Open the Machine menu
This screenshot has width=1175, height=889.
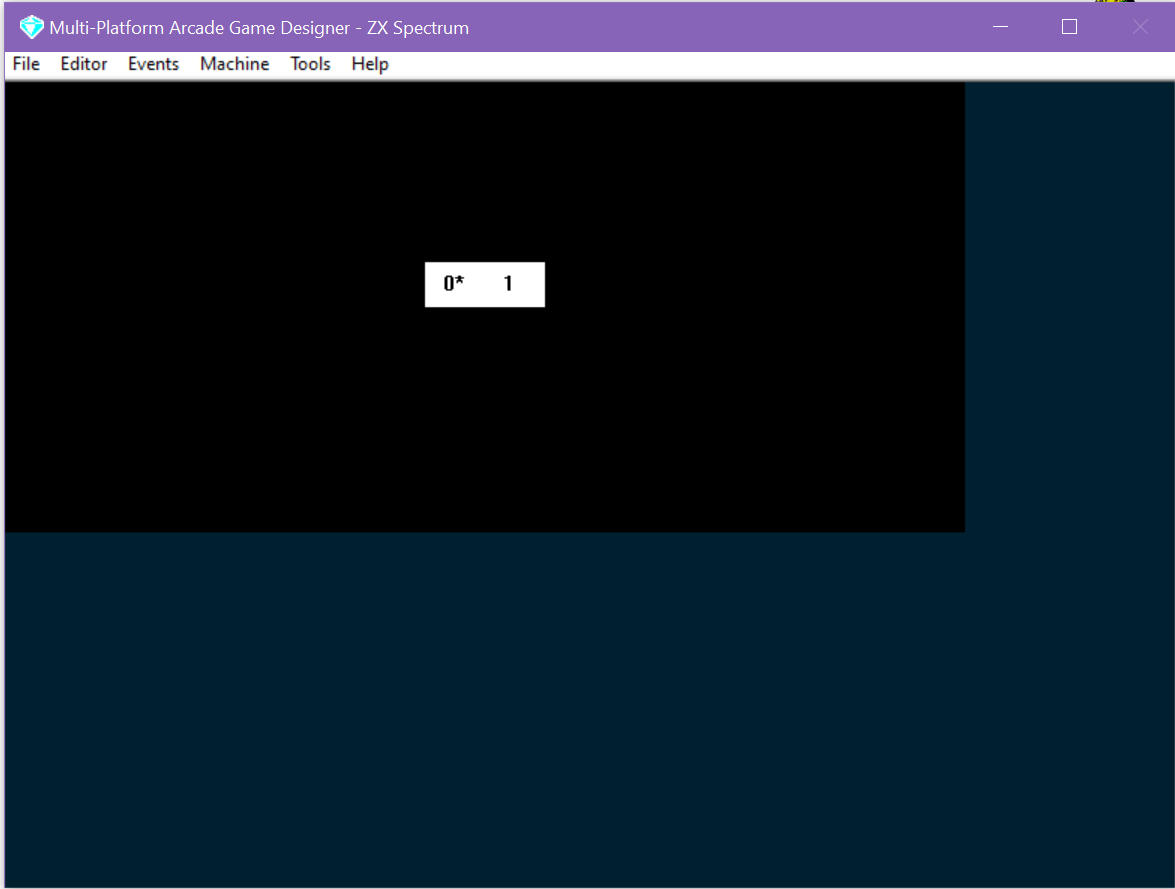(235, 64)
